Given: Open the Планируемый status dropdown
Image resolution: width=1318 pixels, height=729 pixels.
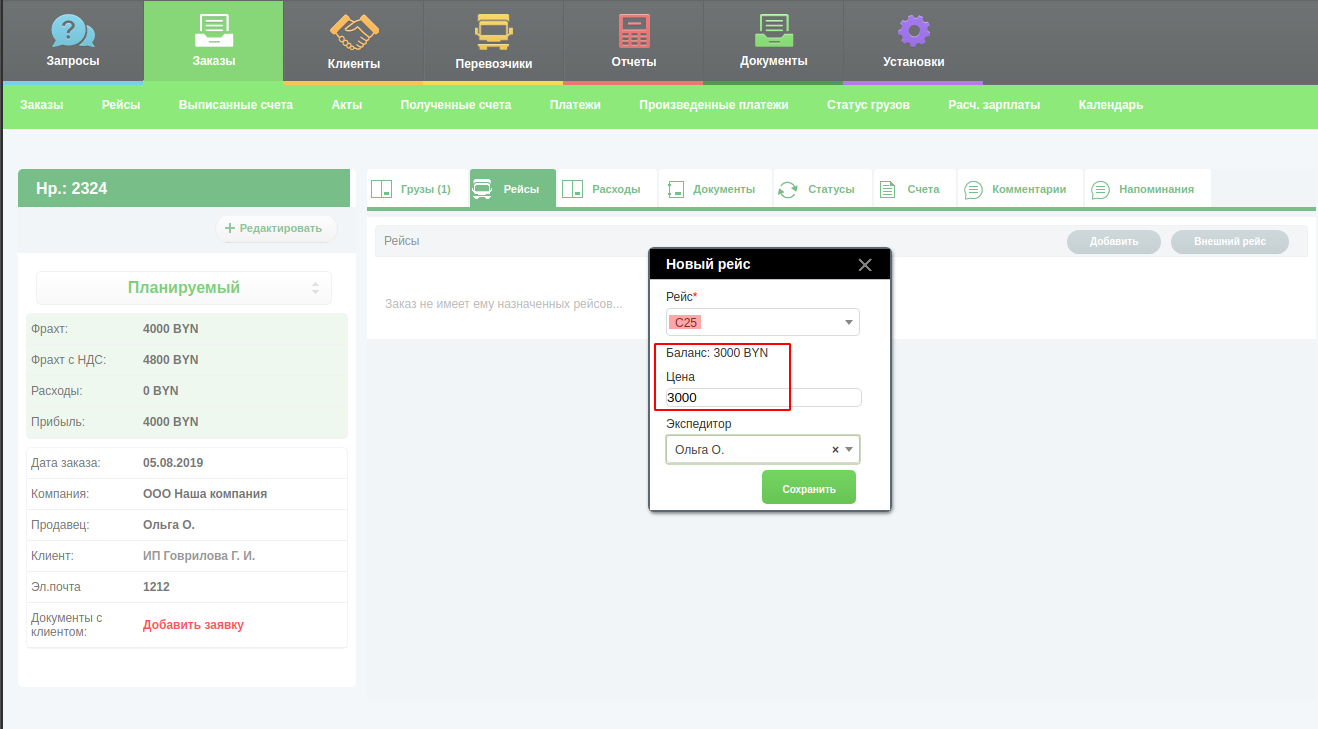Looking at the screenshot, I should tap(184, 288).
